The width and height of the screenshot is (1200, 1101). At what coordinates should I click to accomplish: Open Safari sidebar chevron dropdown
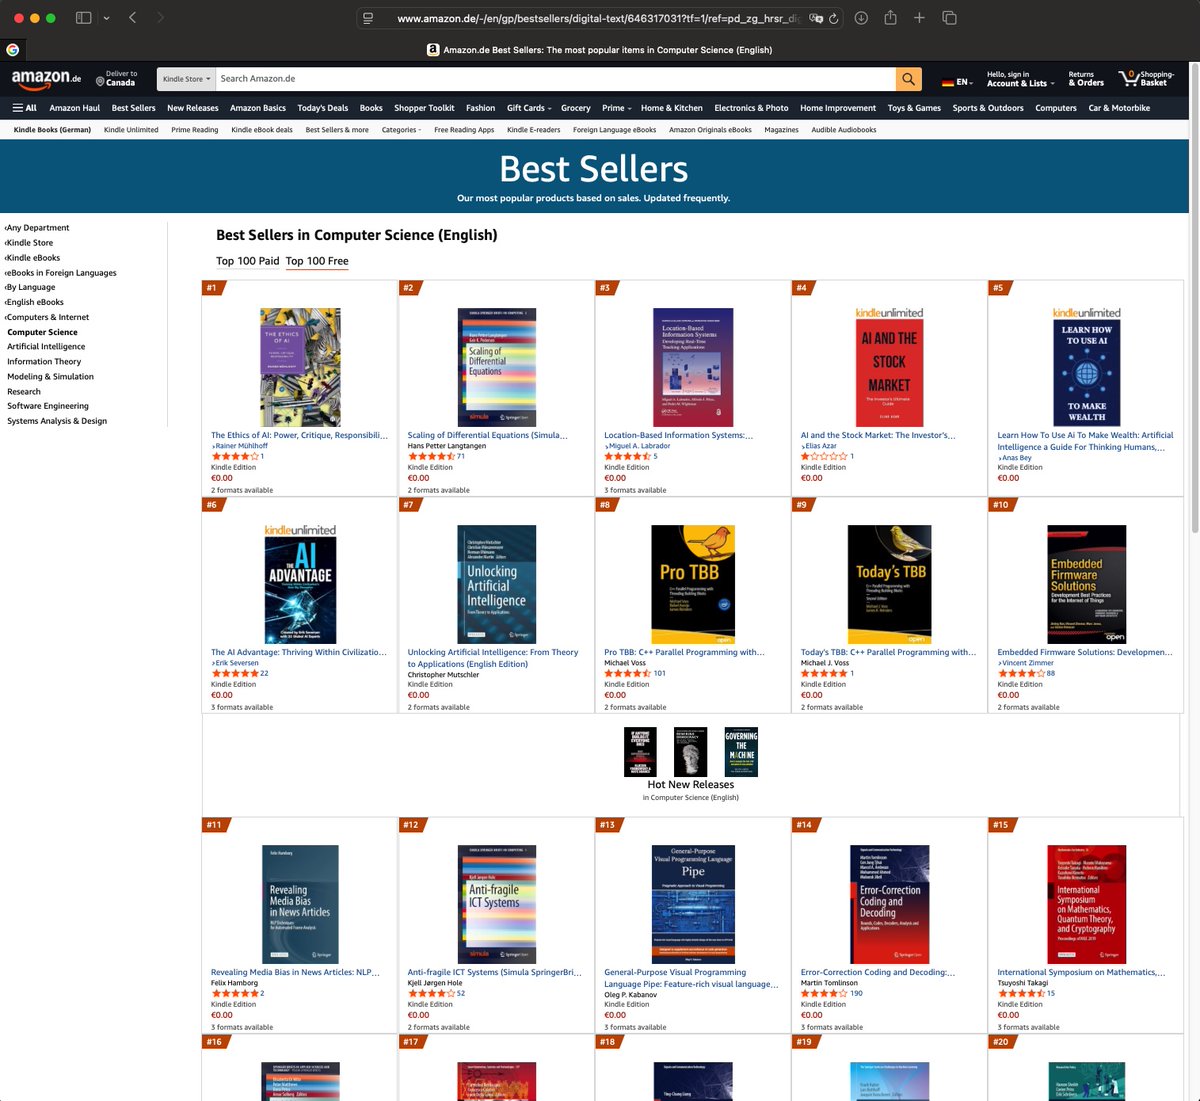point(106,18)
